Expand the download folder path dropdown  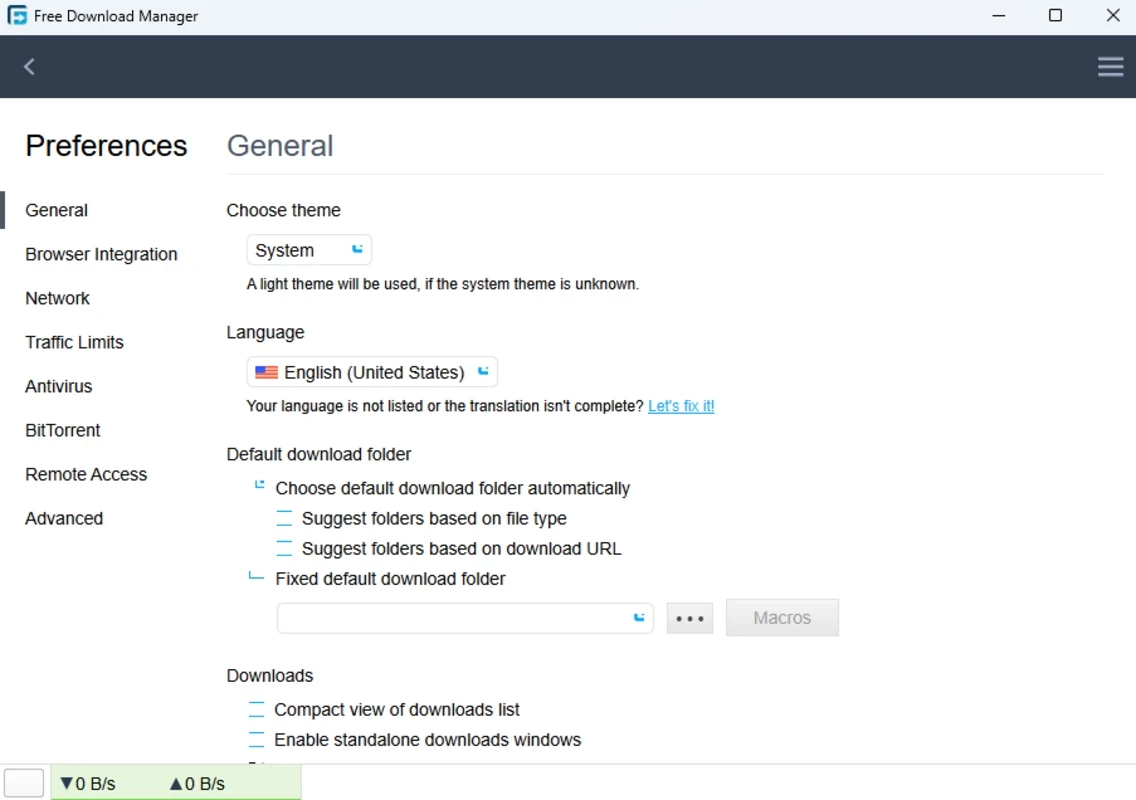[639, 618]
